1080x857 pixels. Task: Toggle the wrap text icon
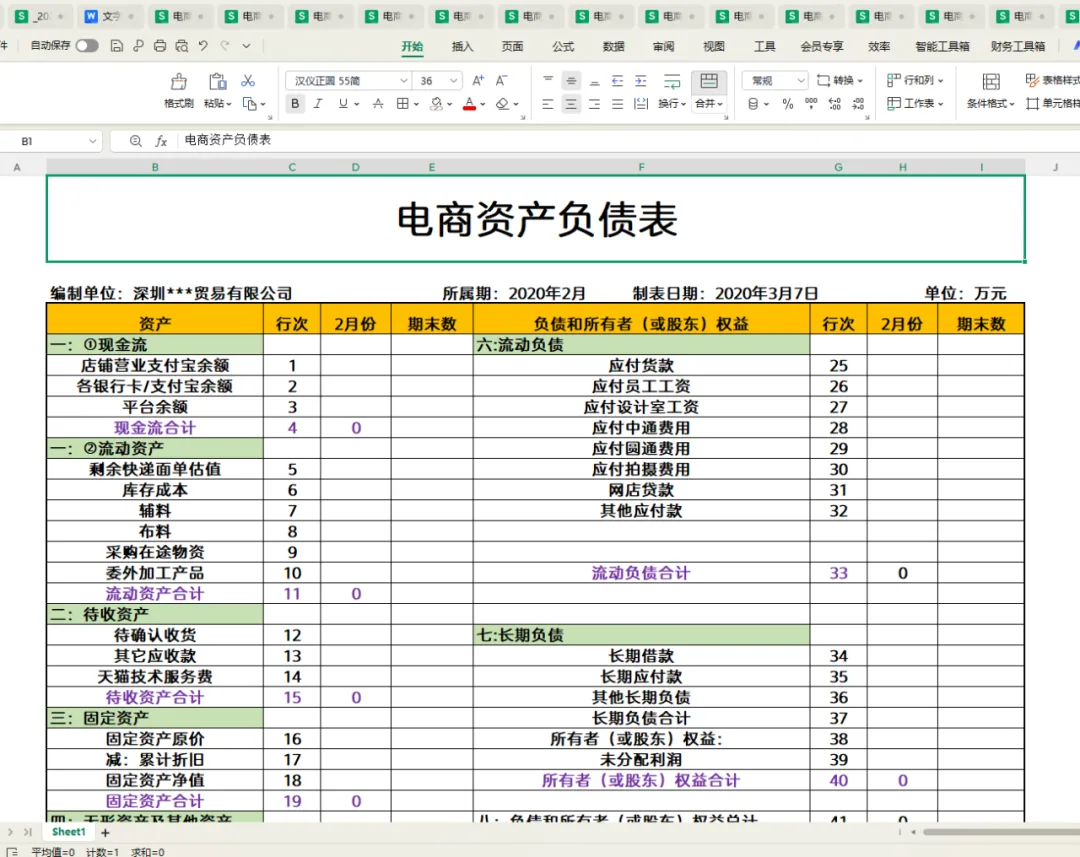click(672, 81)
